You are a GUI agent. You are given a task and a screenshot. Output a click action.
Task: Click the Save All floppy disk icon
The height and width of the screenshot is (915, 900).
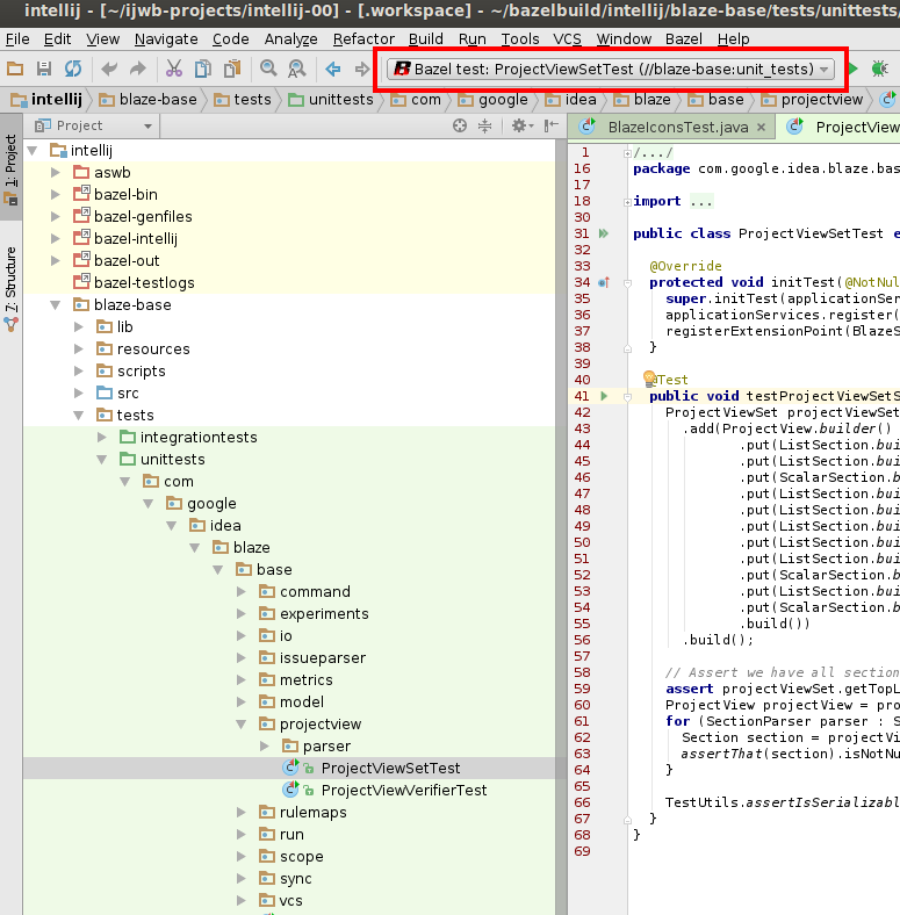pos(44,69)
